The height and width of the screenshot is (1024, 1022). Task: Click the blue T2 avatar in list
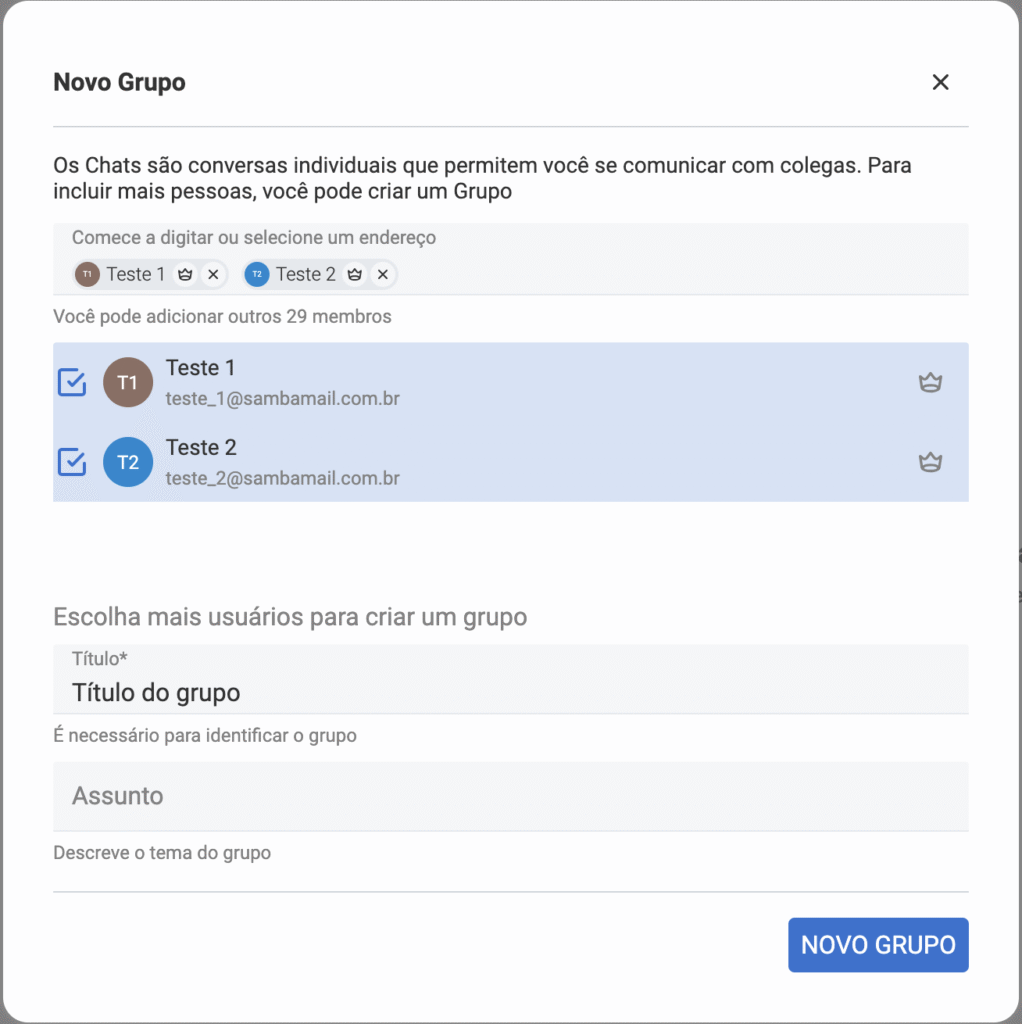(128, 462)
